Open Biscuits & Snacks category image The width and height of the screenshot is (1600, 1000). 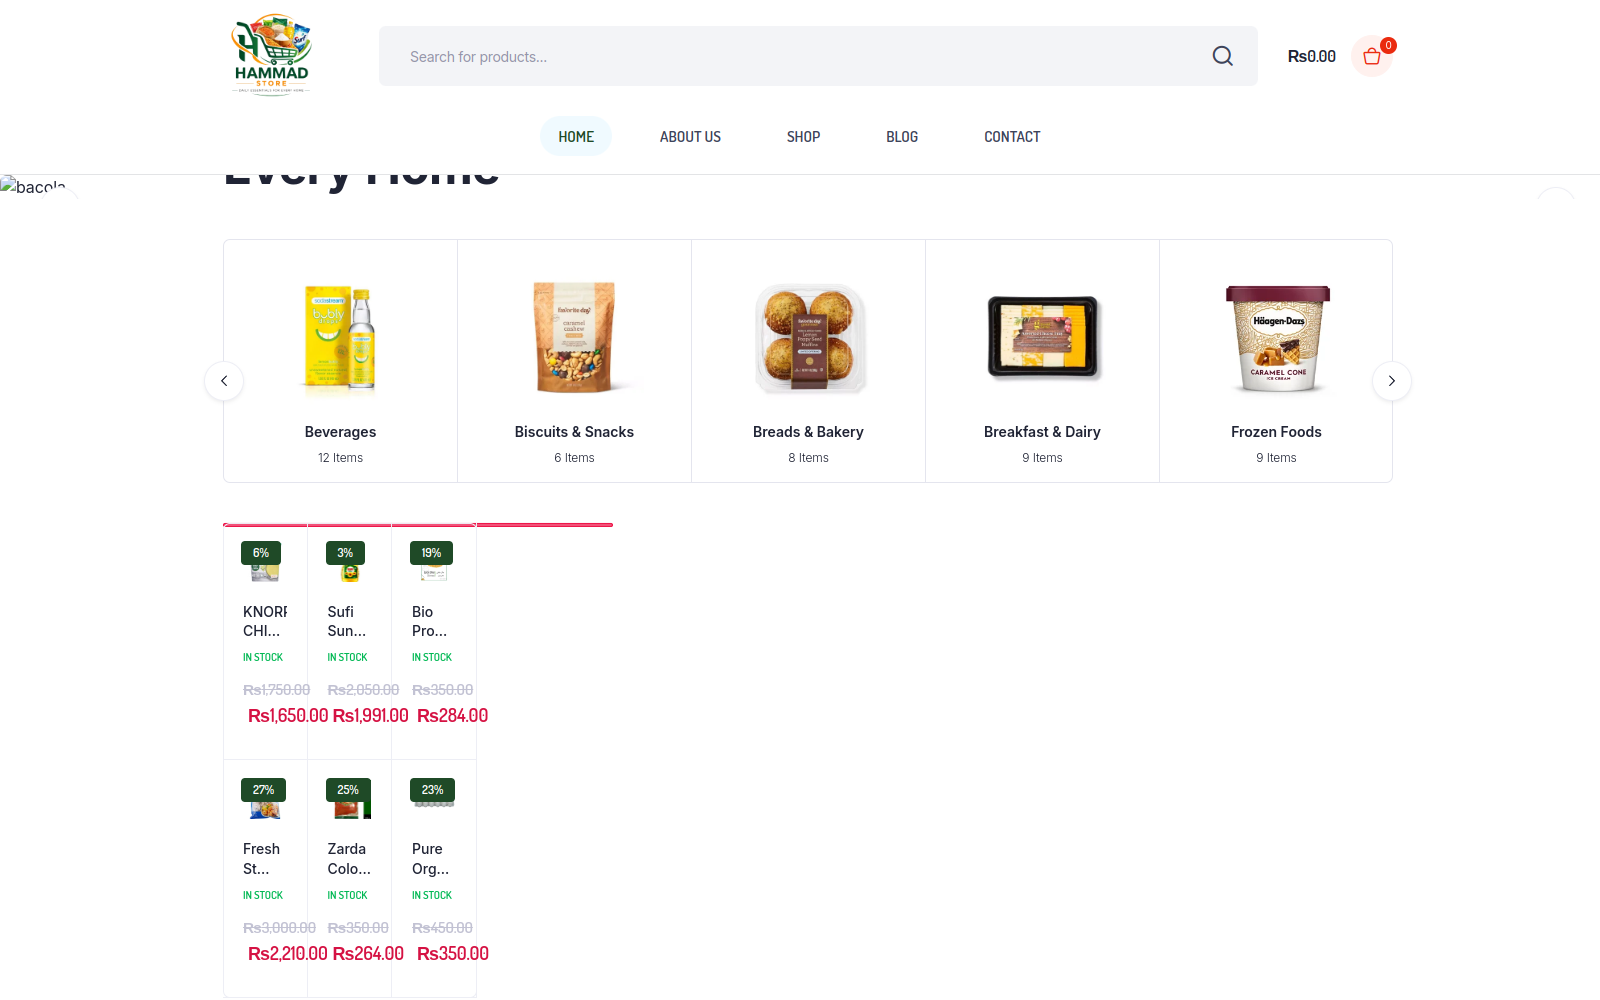[574, 338]
